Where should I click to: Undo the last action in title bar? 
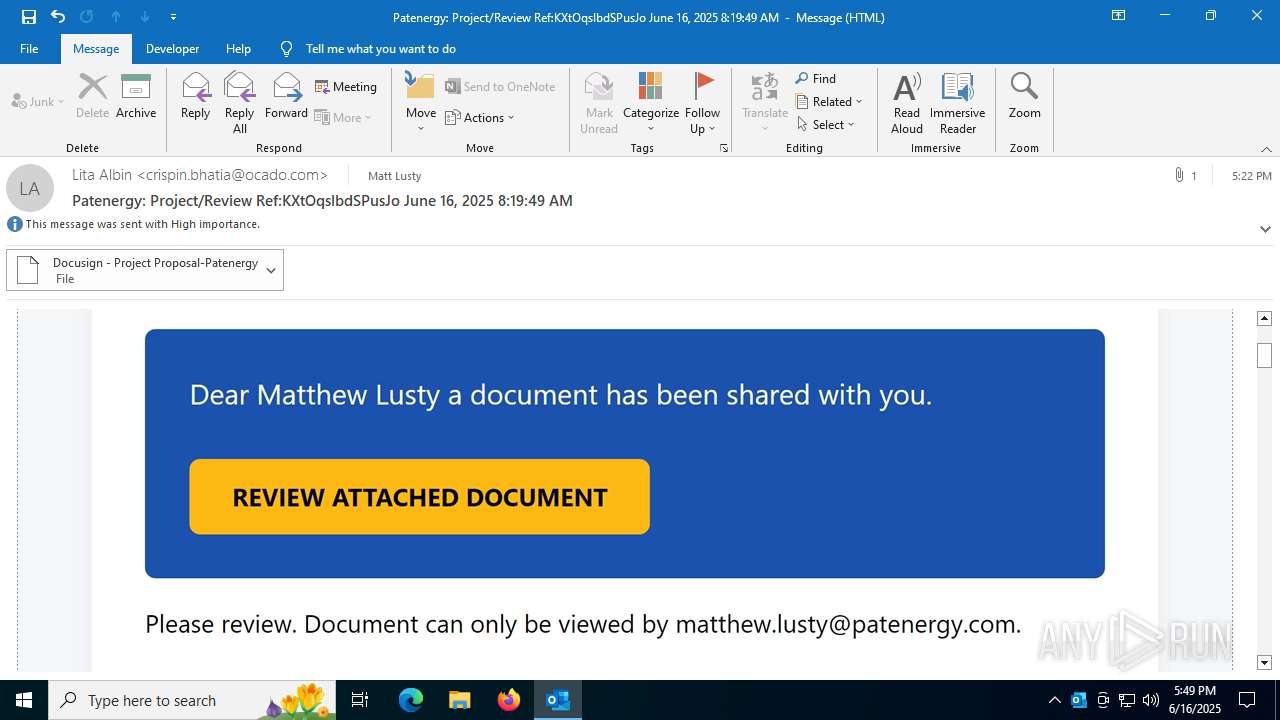pos(58,16)
